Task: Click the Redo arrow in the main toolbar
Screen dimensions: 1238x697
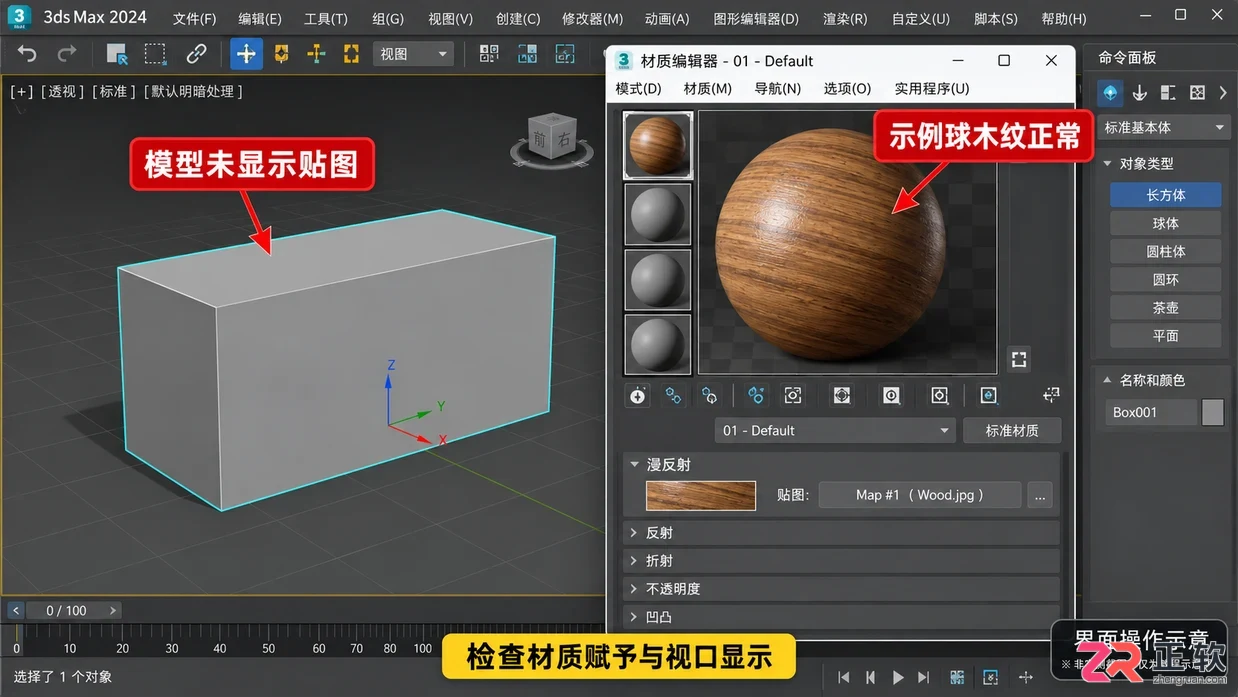Action: [67, 54]
